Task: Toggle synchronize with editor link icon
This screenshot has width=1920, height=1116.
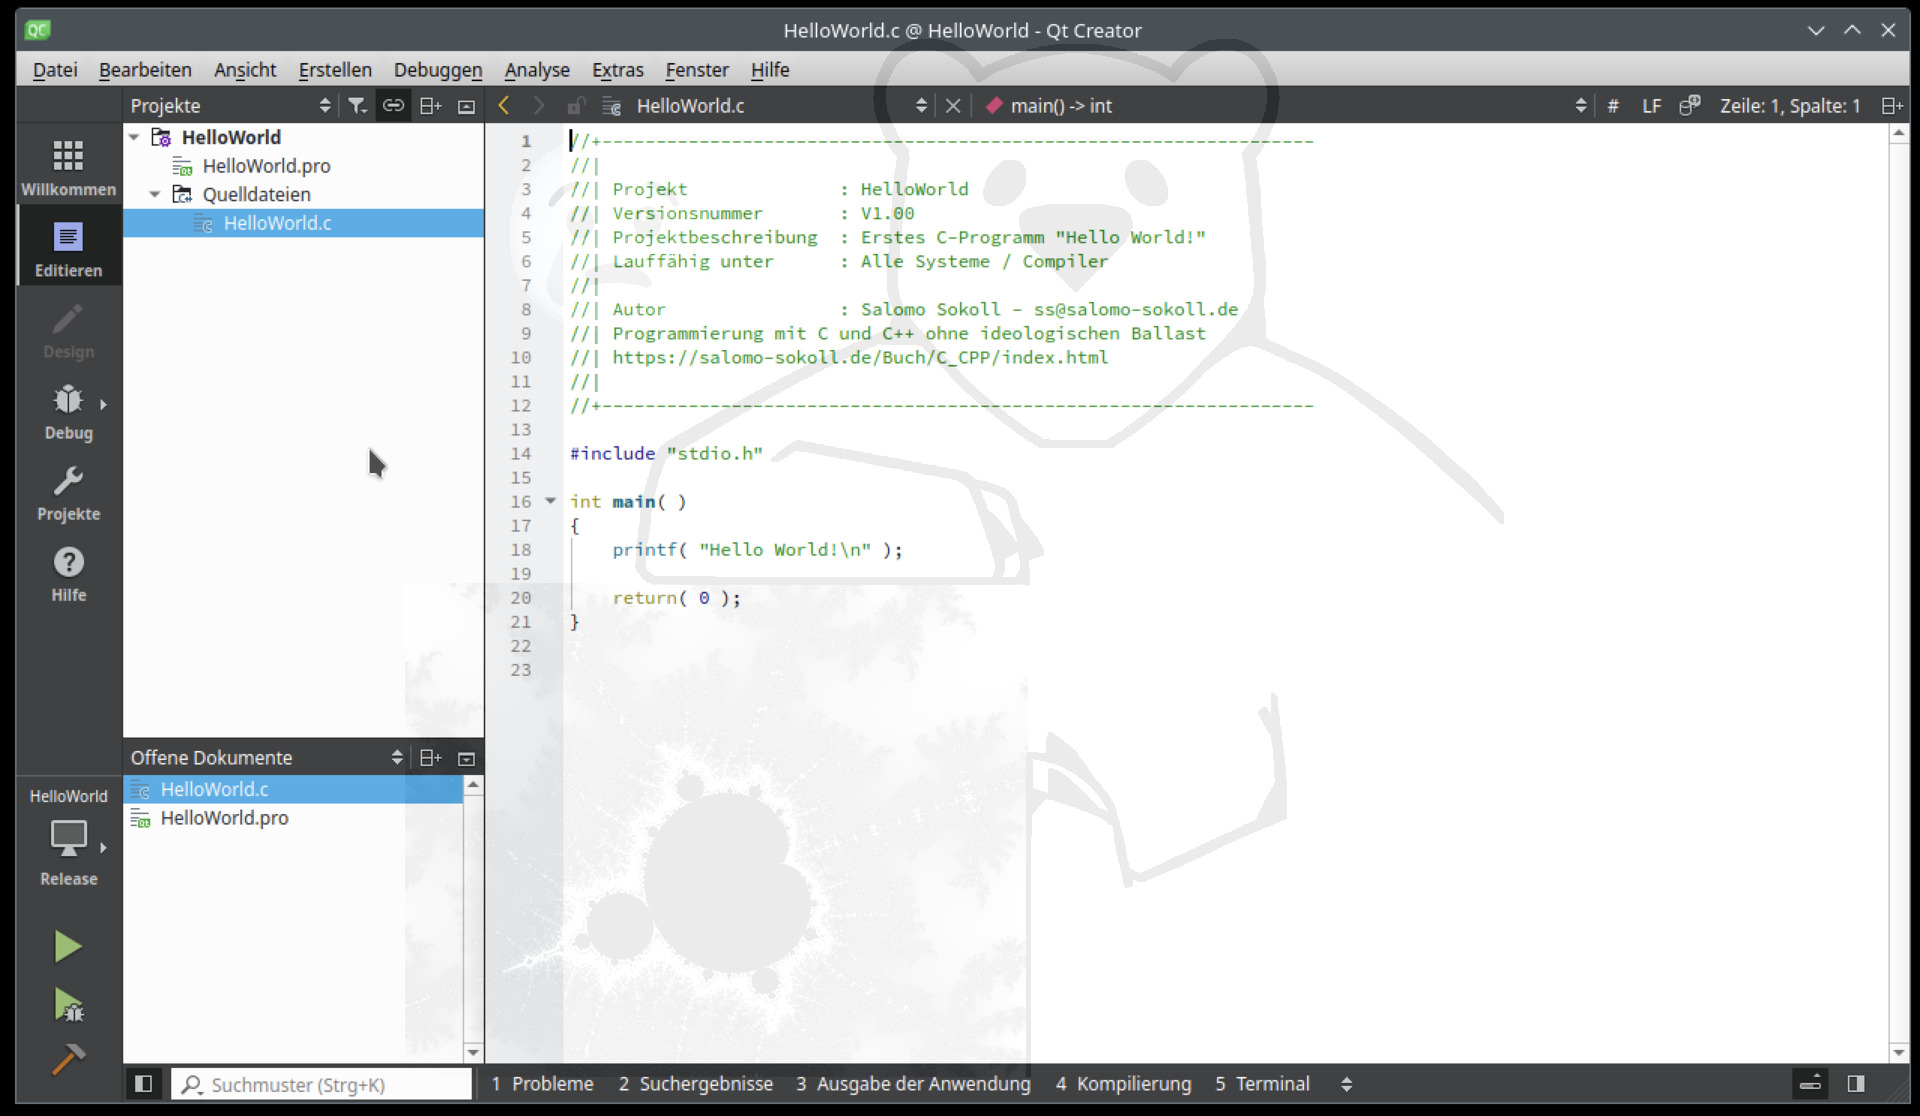Action: pos(393,106)
